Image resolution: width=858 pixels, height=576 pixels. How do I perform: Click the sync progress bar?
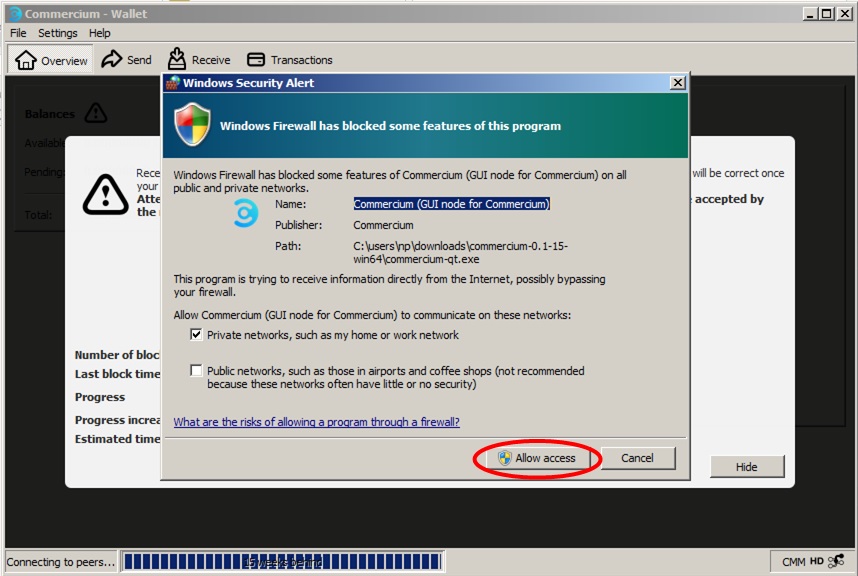pos(282,561)
